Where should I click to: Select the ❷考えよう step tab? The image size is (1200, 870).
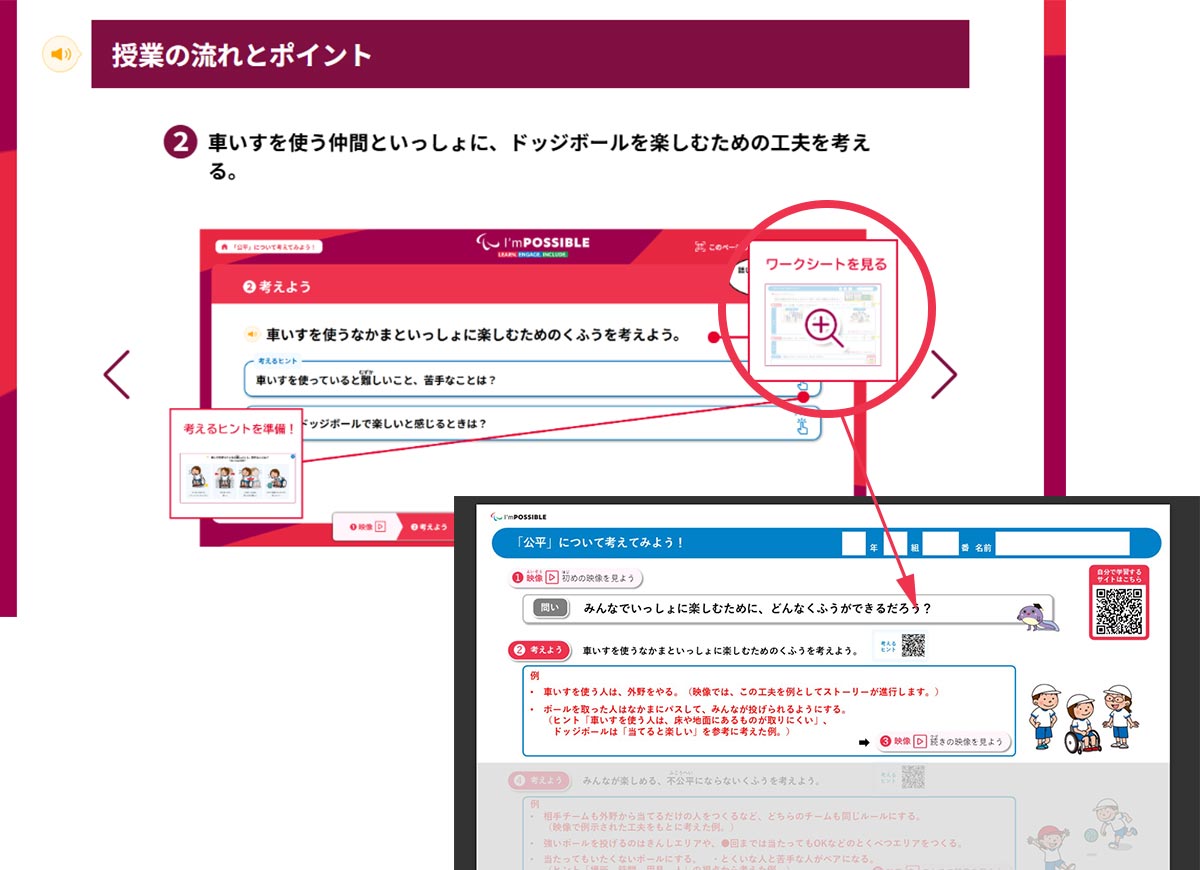pos(428,526)
